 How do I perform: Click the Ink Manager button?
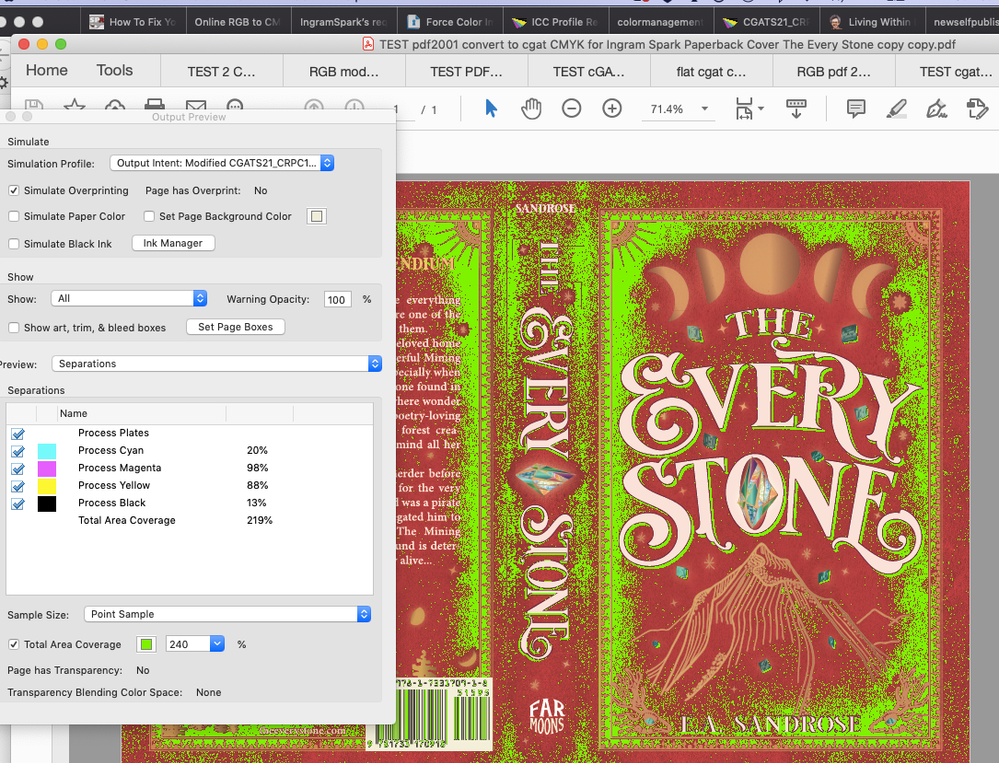173,243
